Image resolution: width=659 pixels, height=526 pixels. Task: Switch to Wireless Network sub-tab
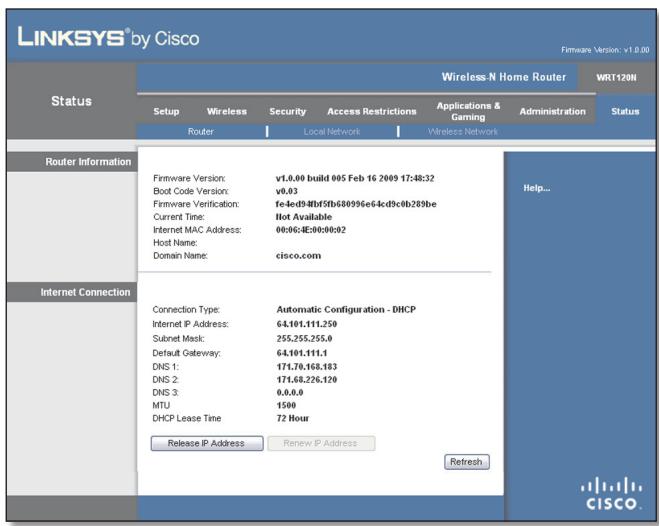tap(462, 132)
